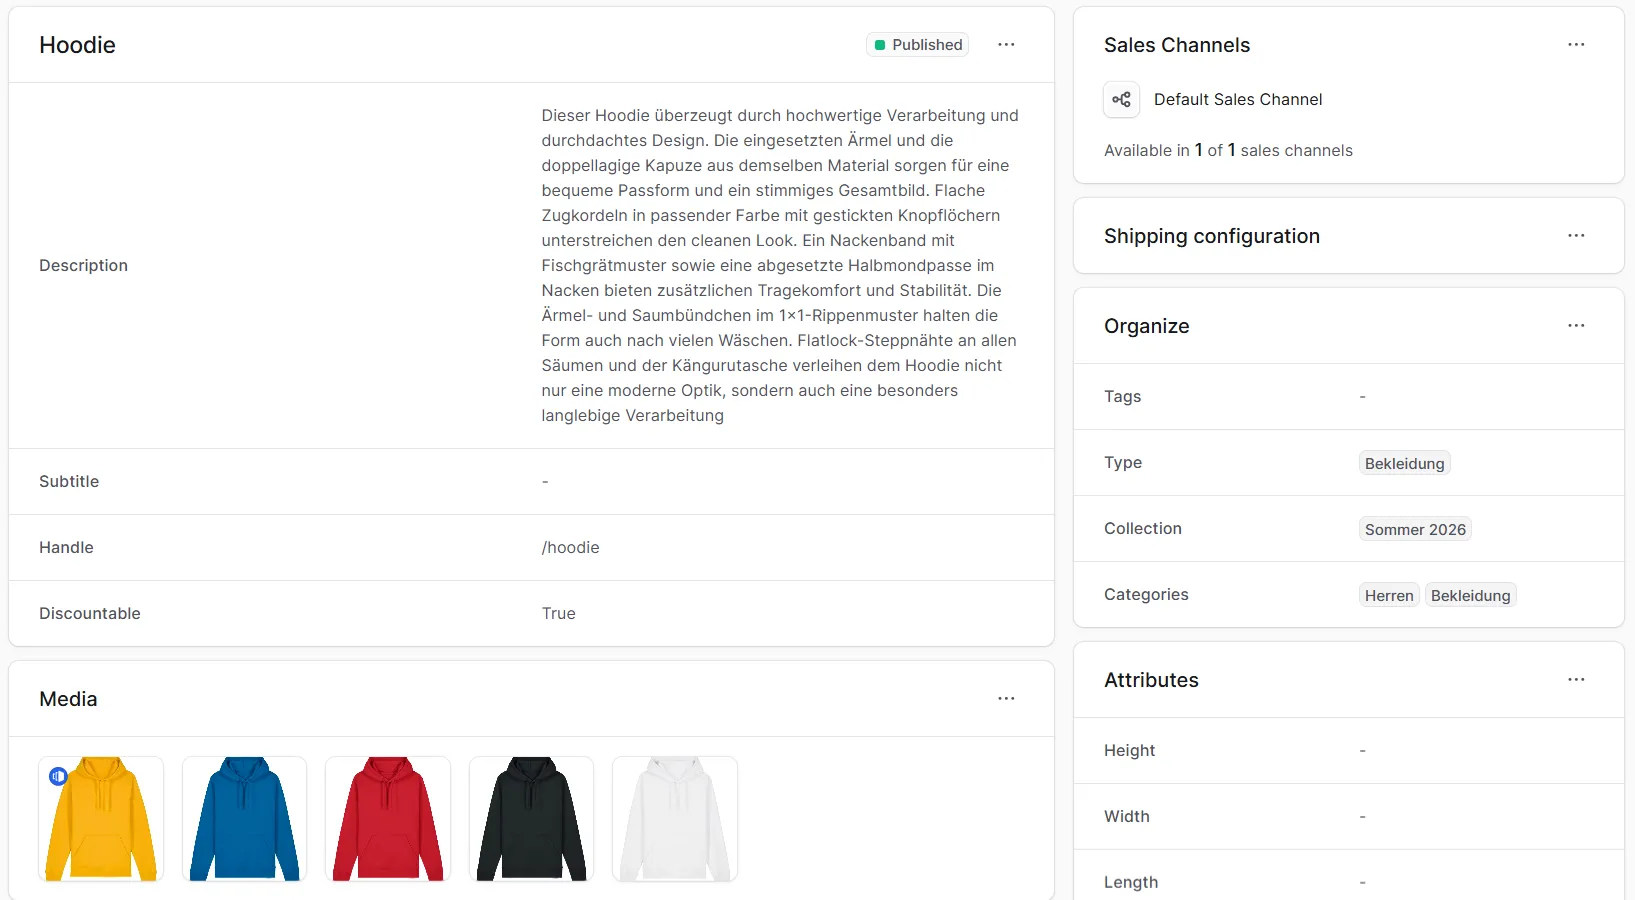Open the Shipping configuration options menu

click(x=1576, y=236)
